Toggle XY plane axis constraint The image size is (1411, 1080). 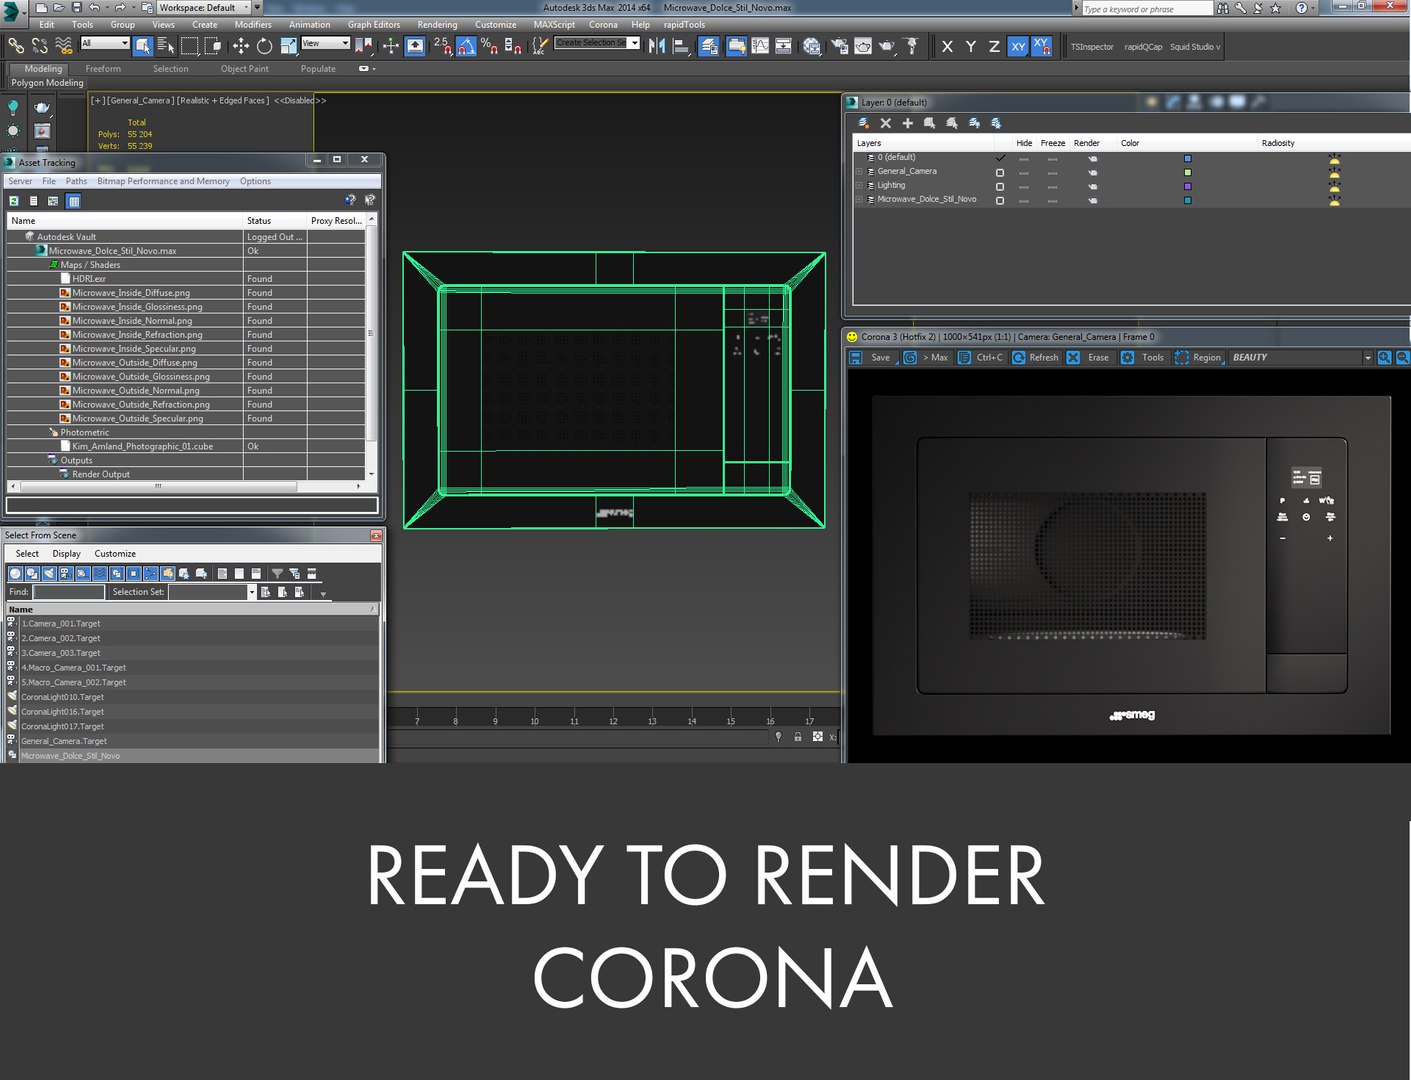click(x=1018, y=46)
